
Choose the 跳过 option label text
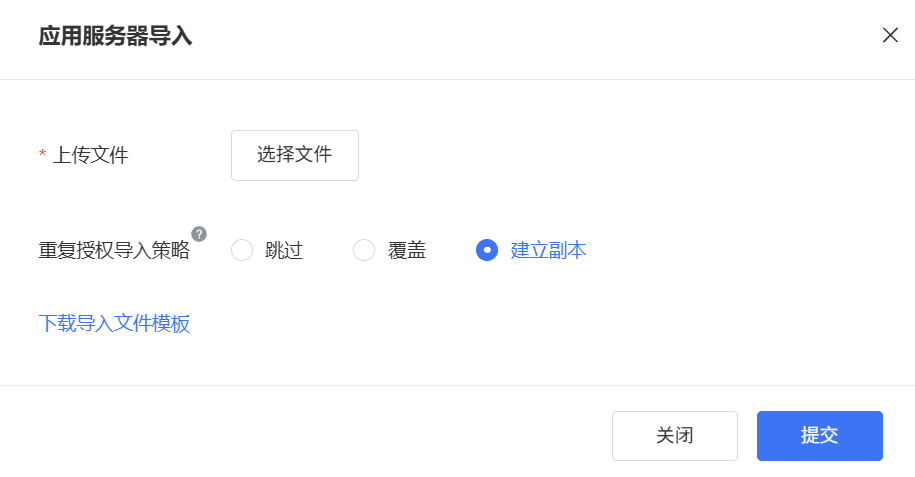(x=284, y=250)
